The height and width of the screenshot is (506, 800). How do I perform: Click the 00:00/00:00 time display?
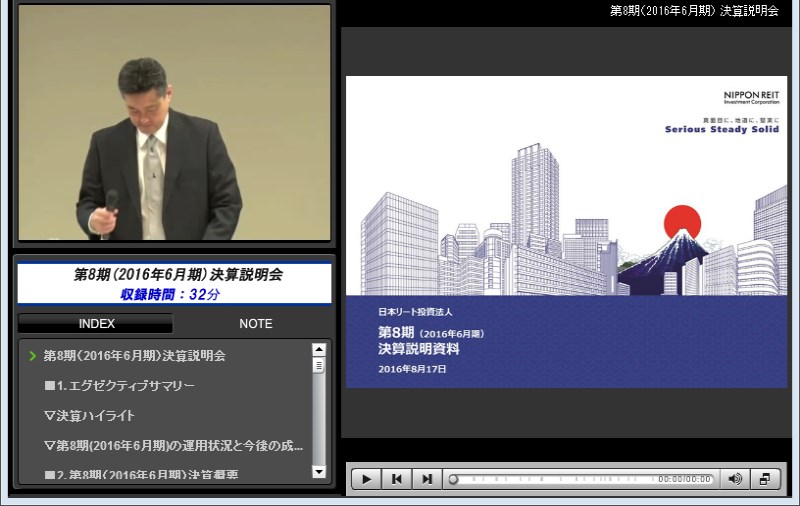pyautogui.click(x=684, y=479)
